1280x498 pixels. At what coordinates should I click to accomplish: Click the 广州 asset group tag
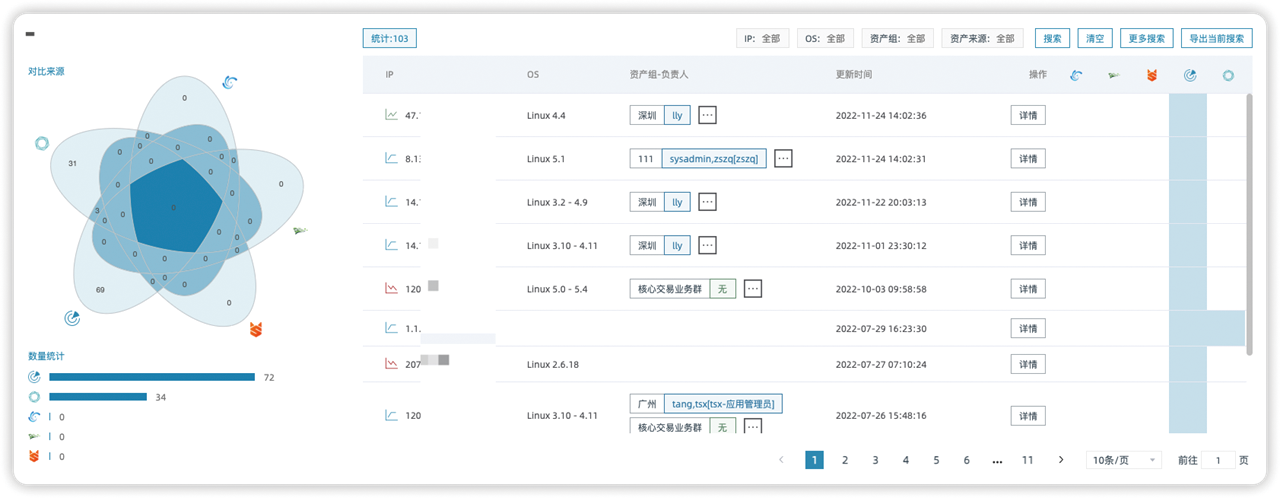pyautogui.click(x=646, y=404)
